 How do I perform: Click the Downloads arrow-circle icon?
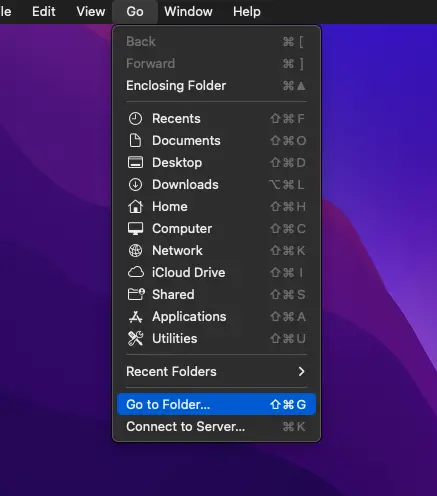(135, 185)
